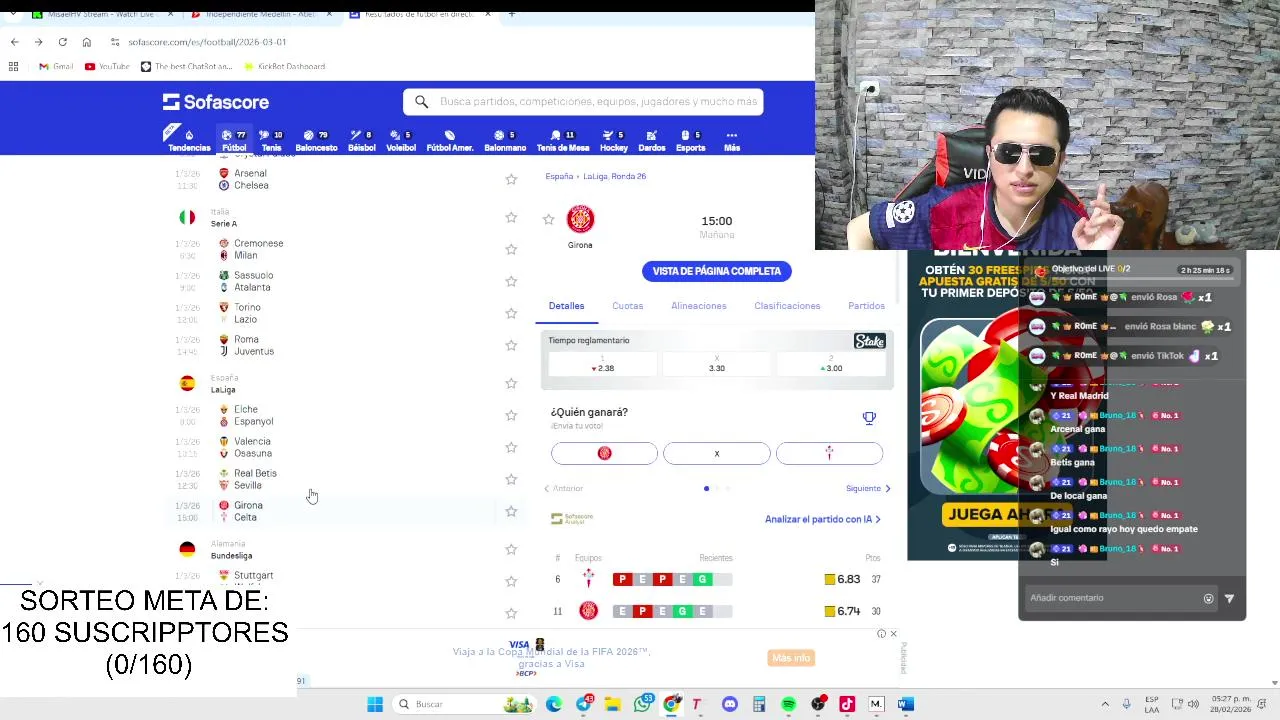Select the Hockey sport category
Image resolution: width=1280 pixels, height=720 pixels.
pos(614,141)
